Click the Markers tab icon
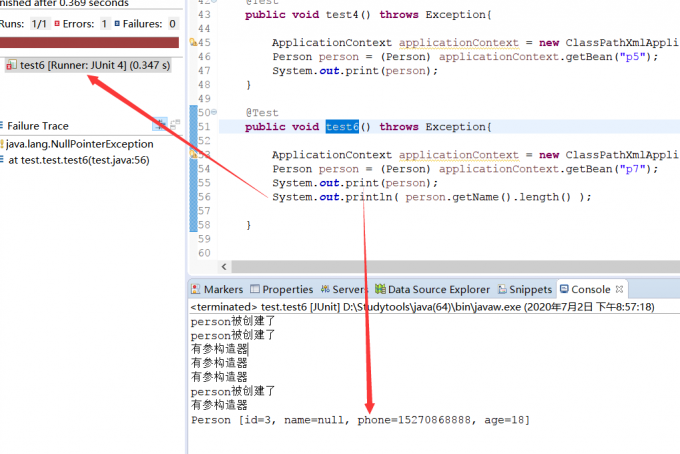This screenshot has width=680, height=454. (196, 289)
